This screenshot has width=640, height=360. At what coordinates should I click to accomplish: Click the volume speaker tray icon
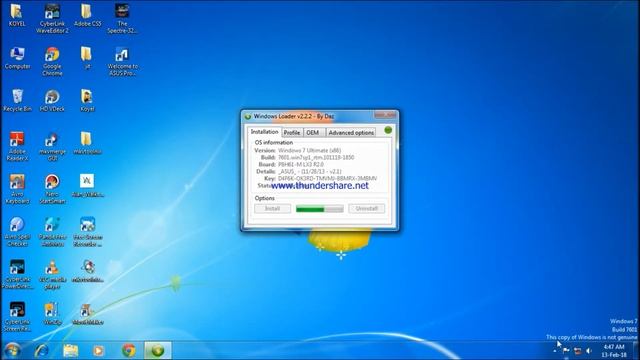[x=589, y=351]
